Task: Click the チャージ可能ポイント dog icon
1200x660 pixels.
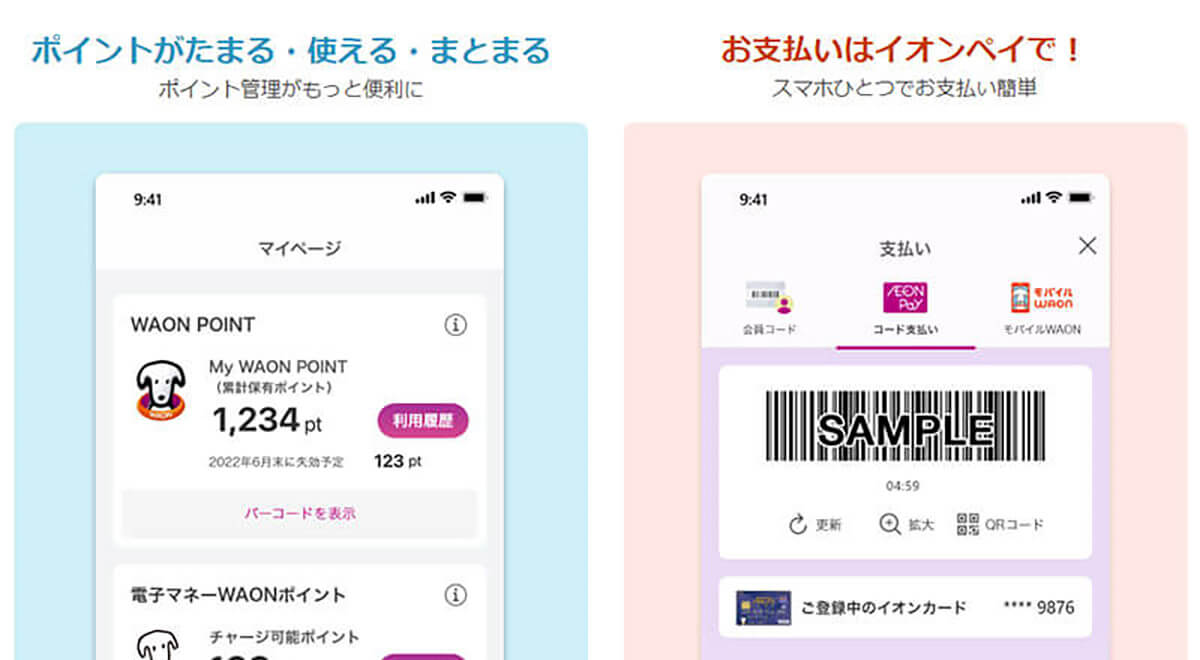Action: [160, 645]
